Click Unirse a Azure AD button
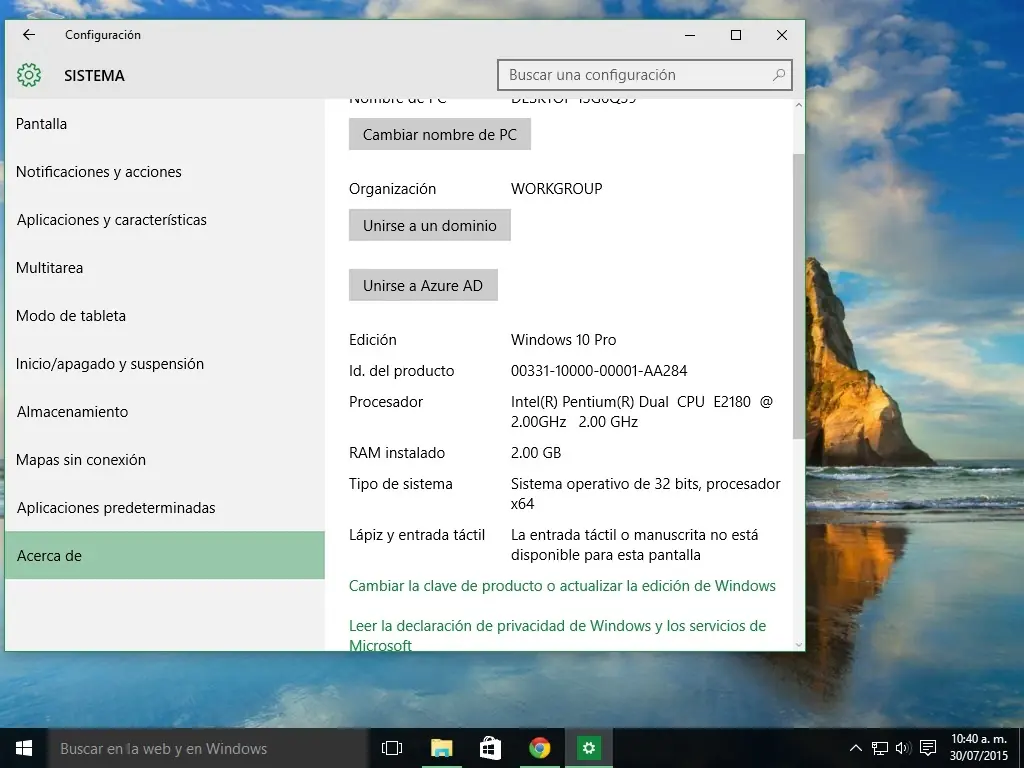1024x768 pixels. pos(423,285)
